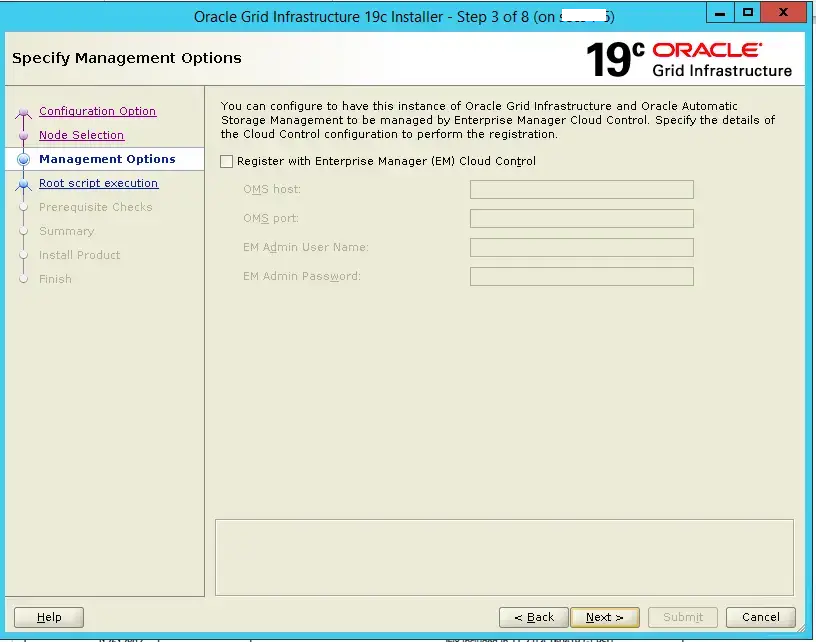The image size is (816, 642).
Task: Proceed with the Next button
Action: click(x=605, y=617)
